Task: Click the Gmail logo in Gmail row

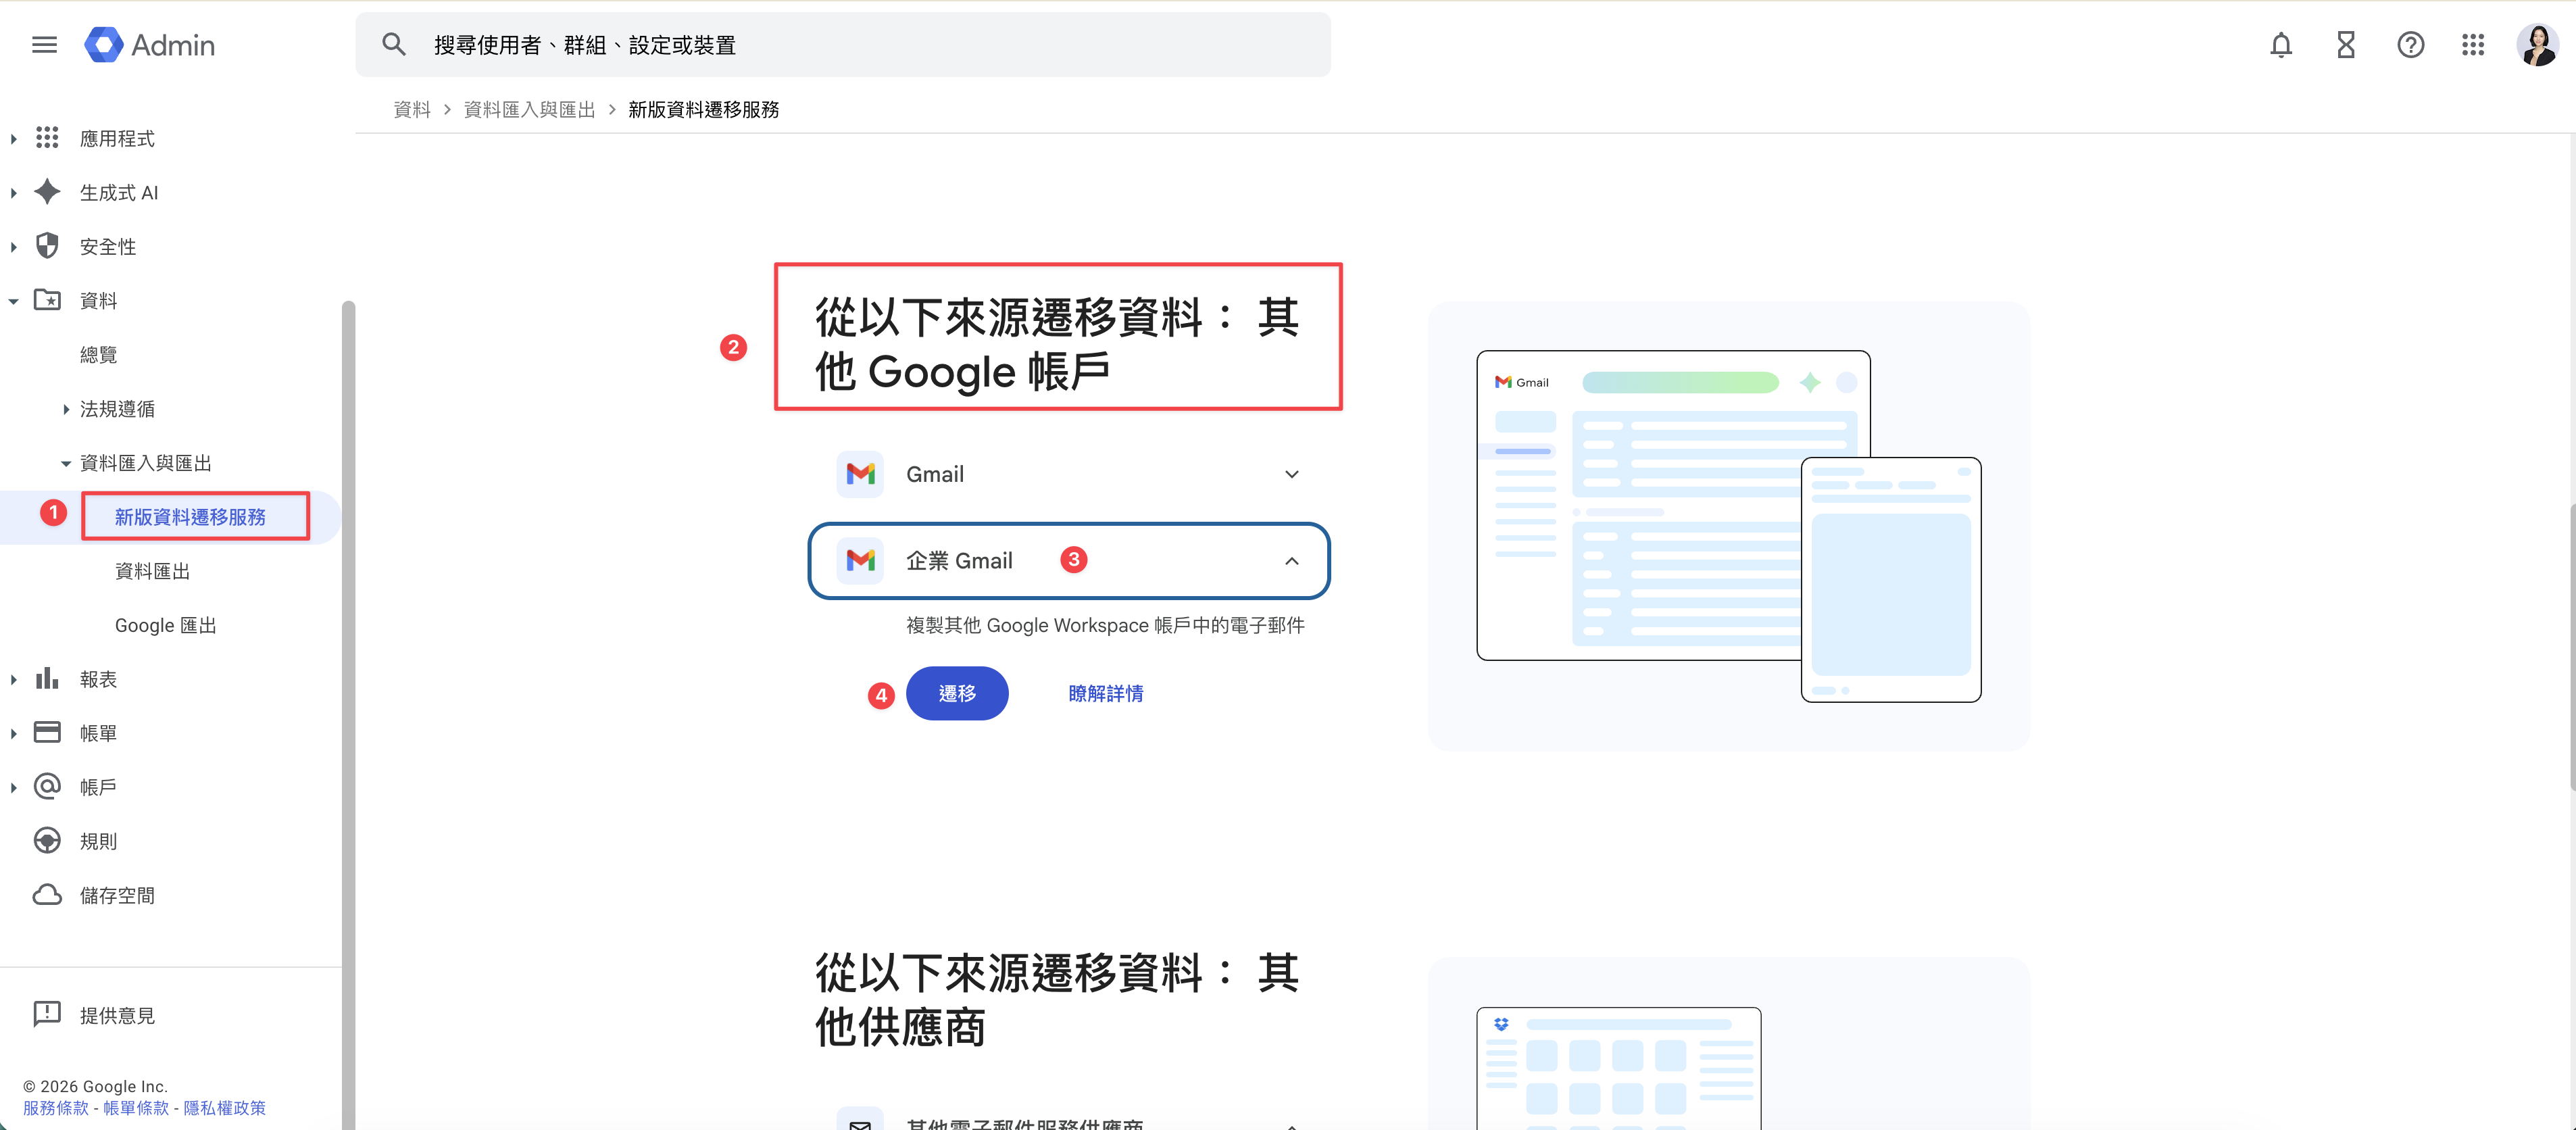Action: tap(860, 474)
